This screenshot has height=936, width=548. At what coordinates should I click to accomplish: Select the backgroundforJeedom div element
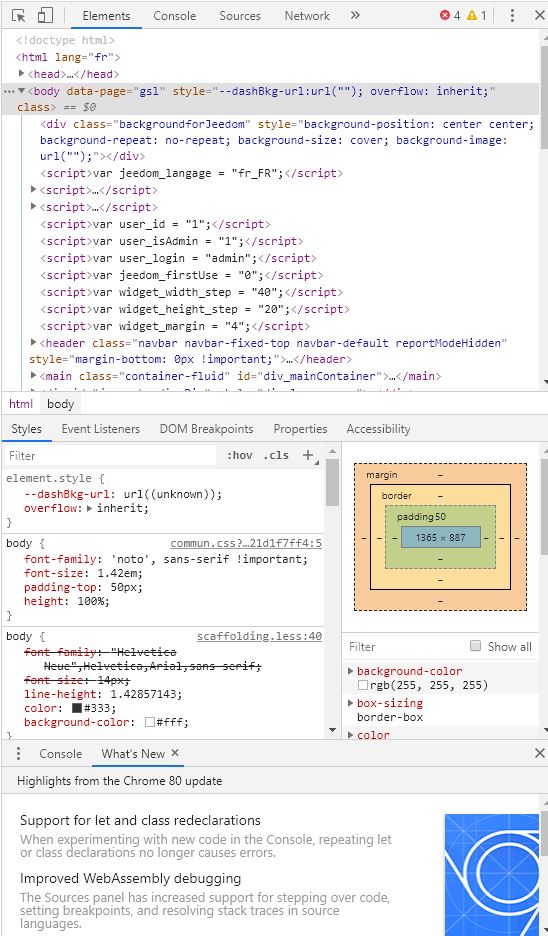click(287, 140)
